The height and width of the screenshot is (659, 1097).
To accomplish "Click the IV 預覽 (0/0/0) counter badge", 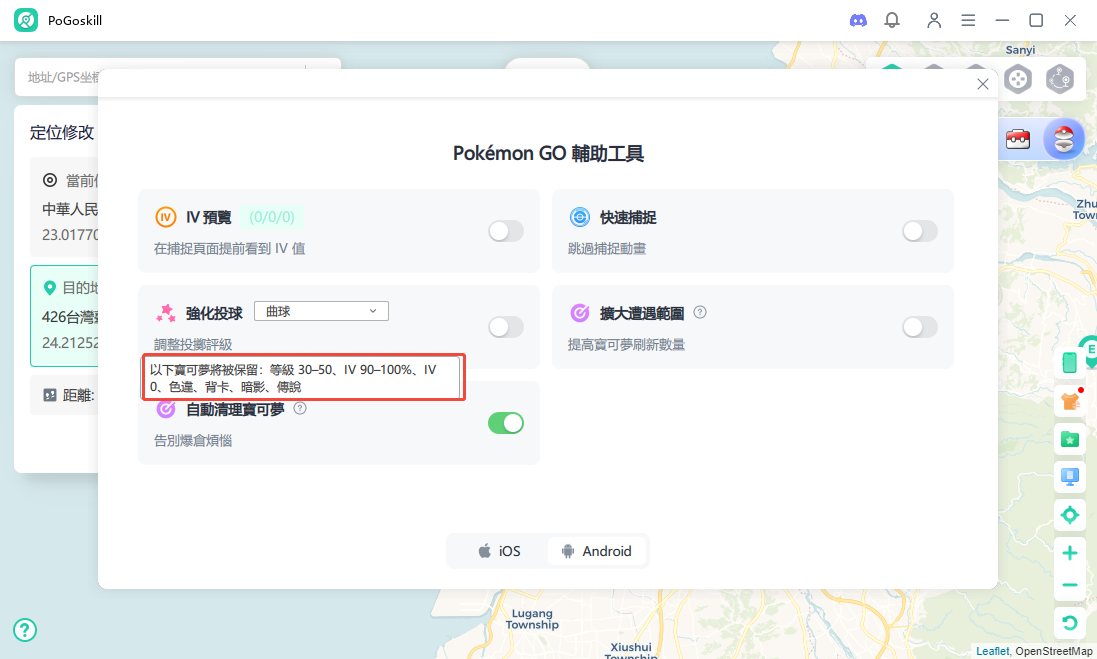I will [272, 217].
